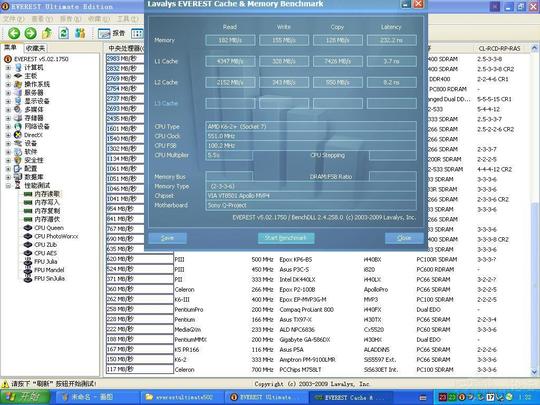Click the green Back arrow toolbar icon

pyautogui.click(x=14, y=33)
